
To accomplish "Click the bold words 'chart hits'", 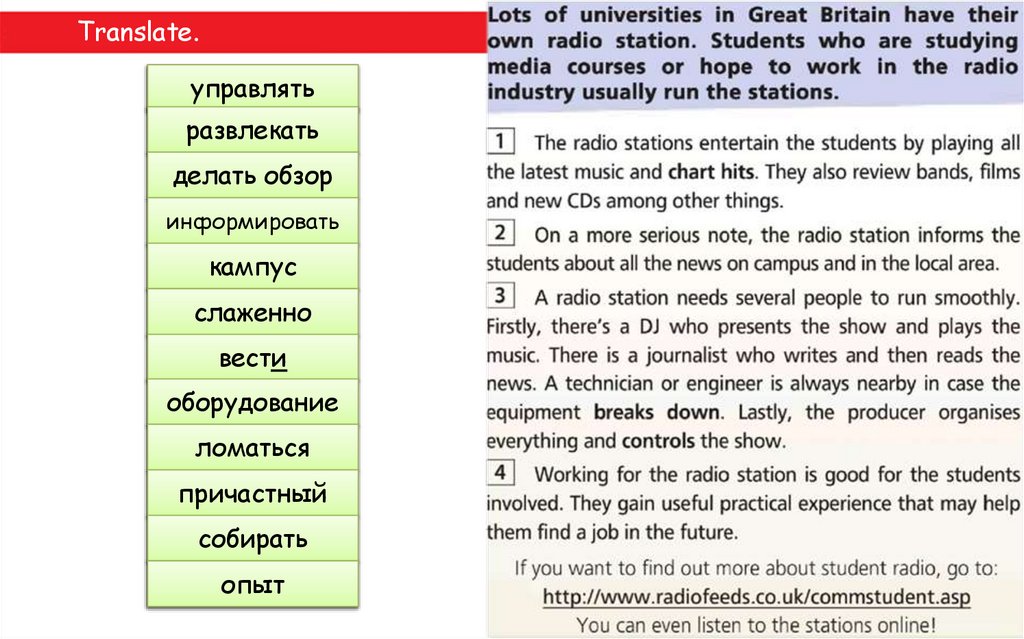I will tap(711, 172).
